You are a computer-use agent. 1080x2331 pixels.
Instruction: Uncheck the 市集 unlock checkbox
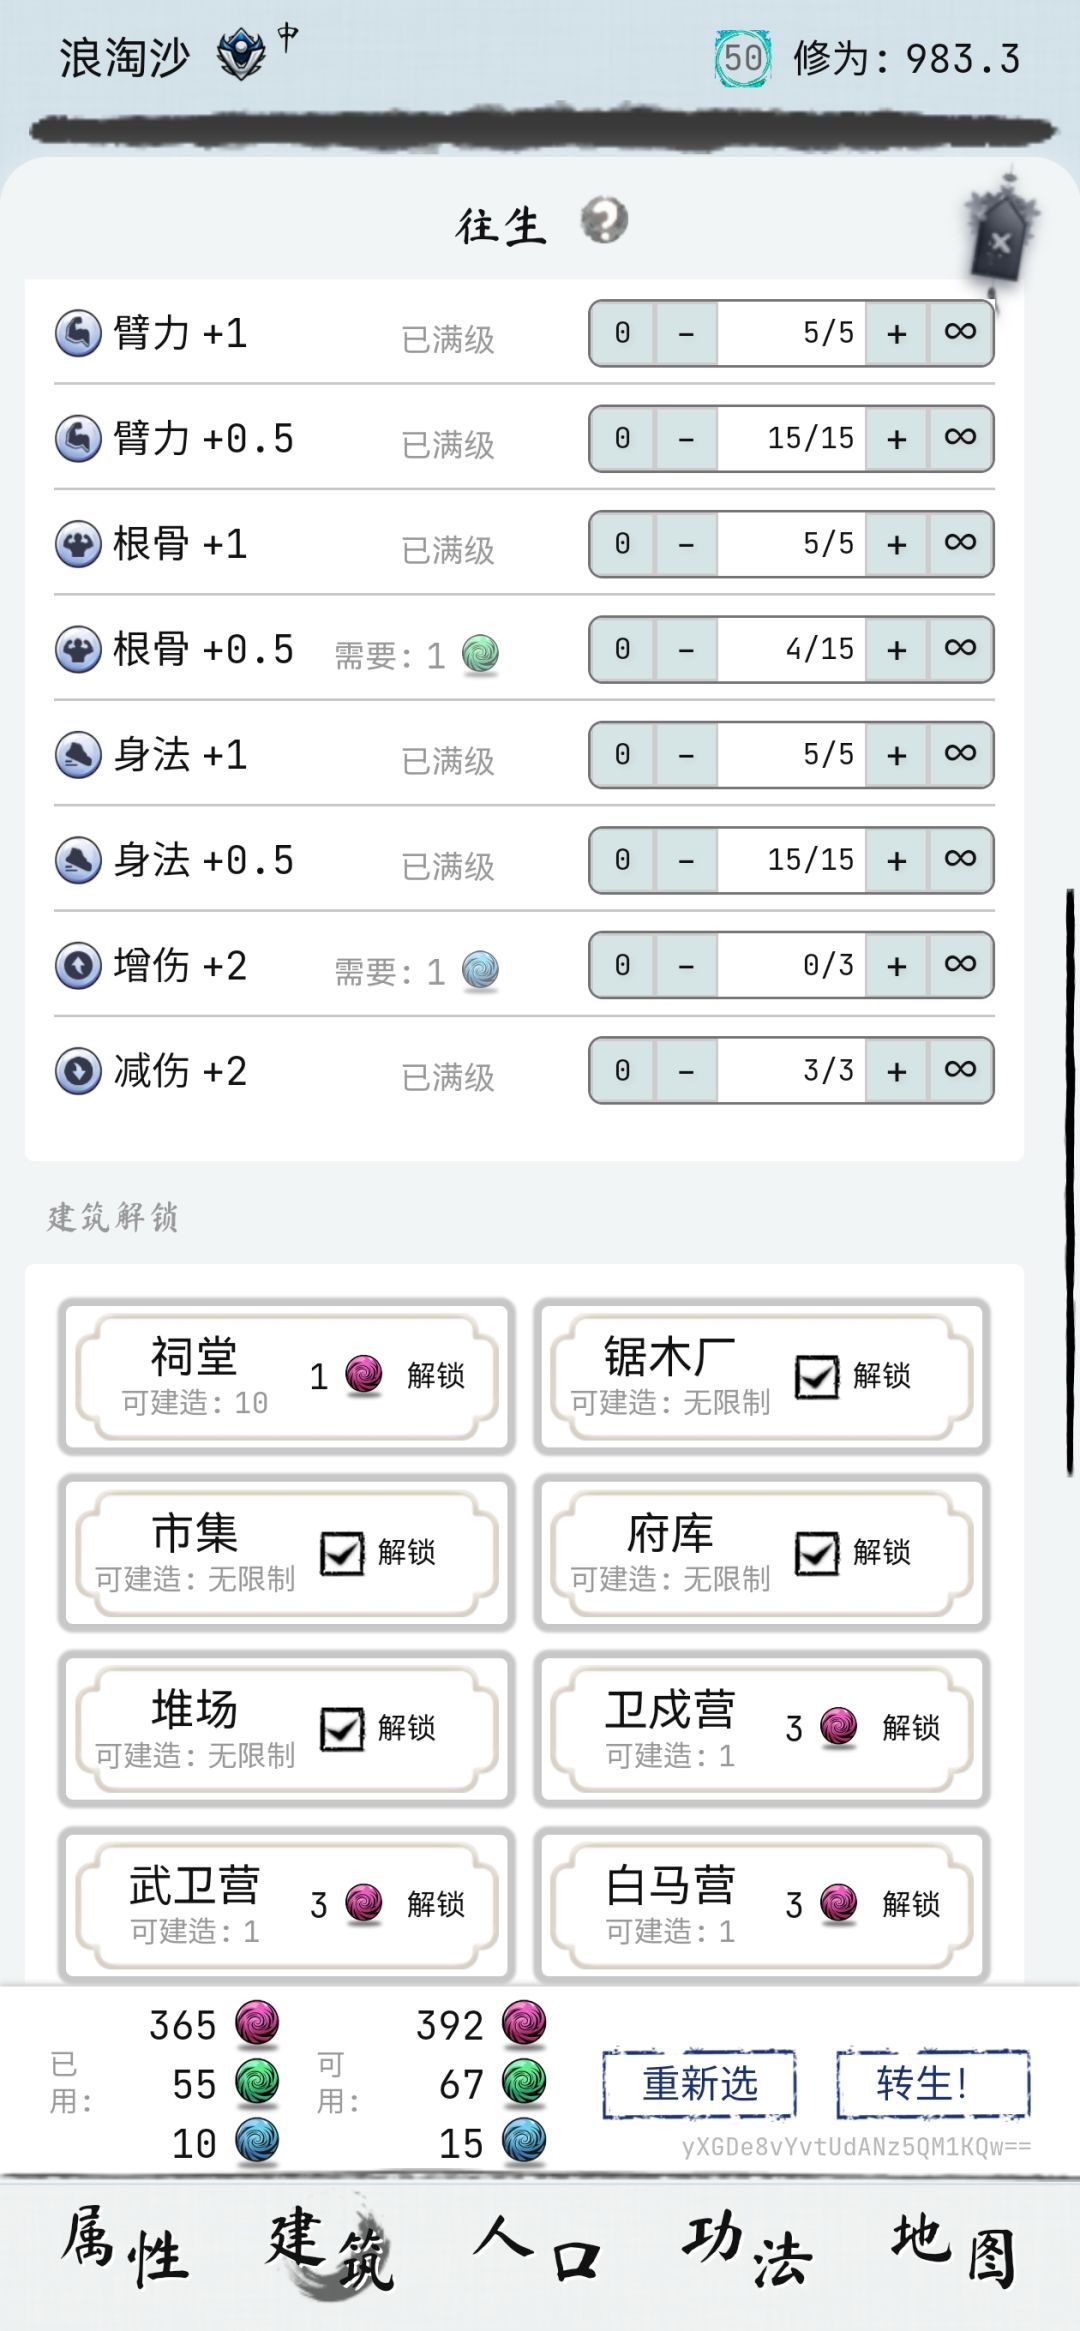[x=342, y=1552]
